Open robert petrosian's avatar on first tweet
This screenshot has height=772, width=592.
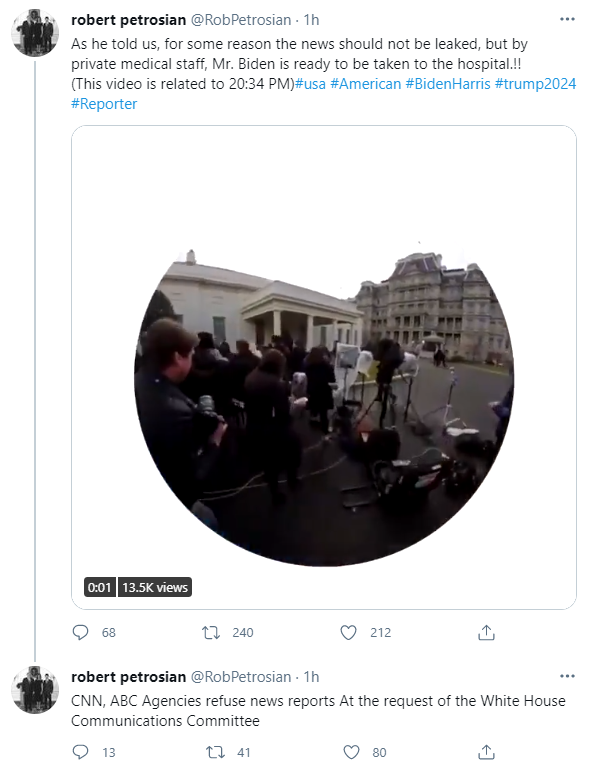pos(35,32)
